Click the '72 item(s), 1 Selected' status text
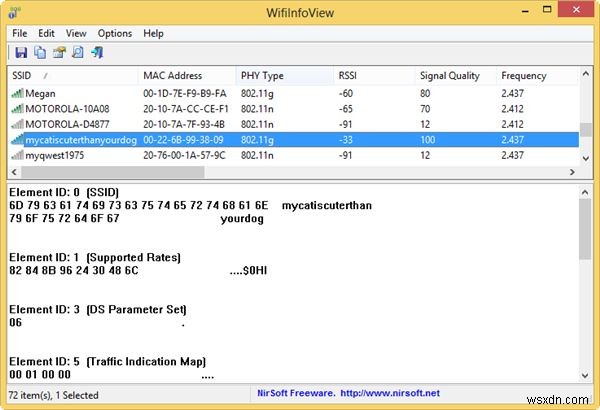The height and width of the screenshot is (410, 600). (x=53, y=395)
